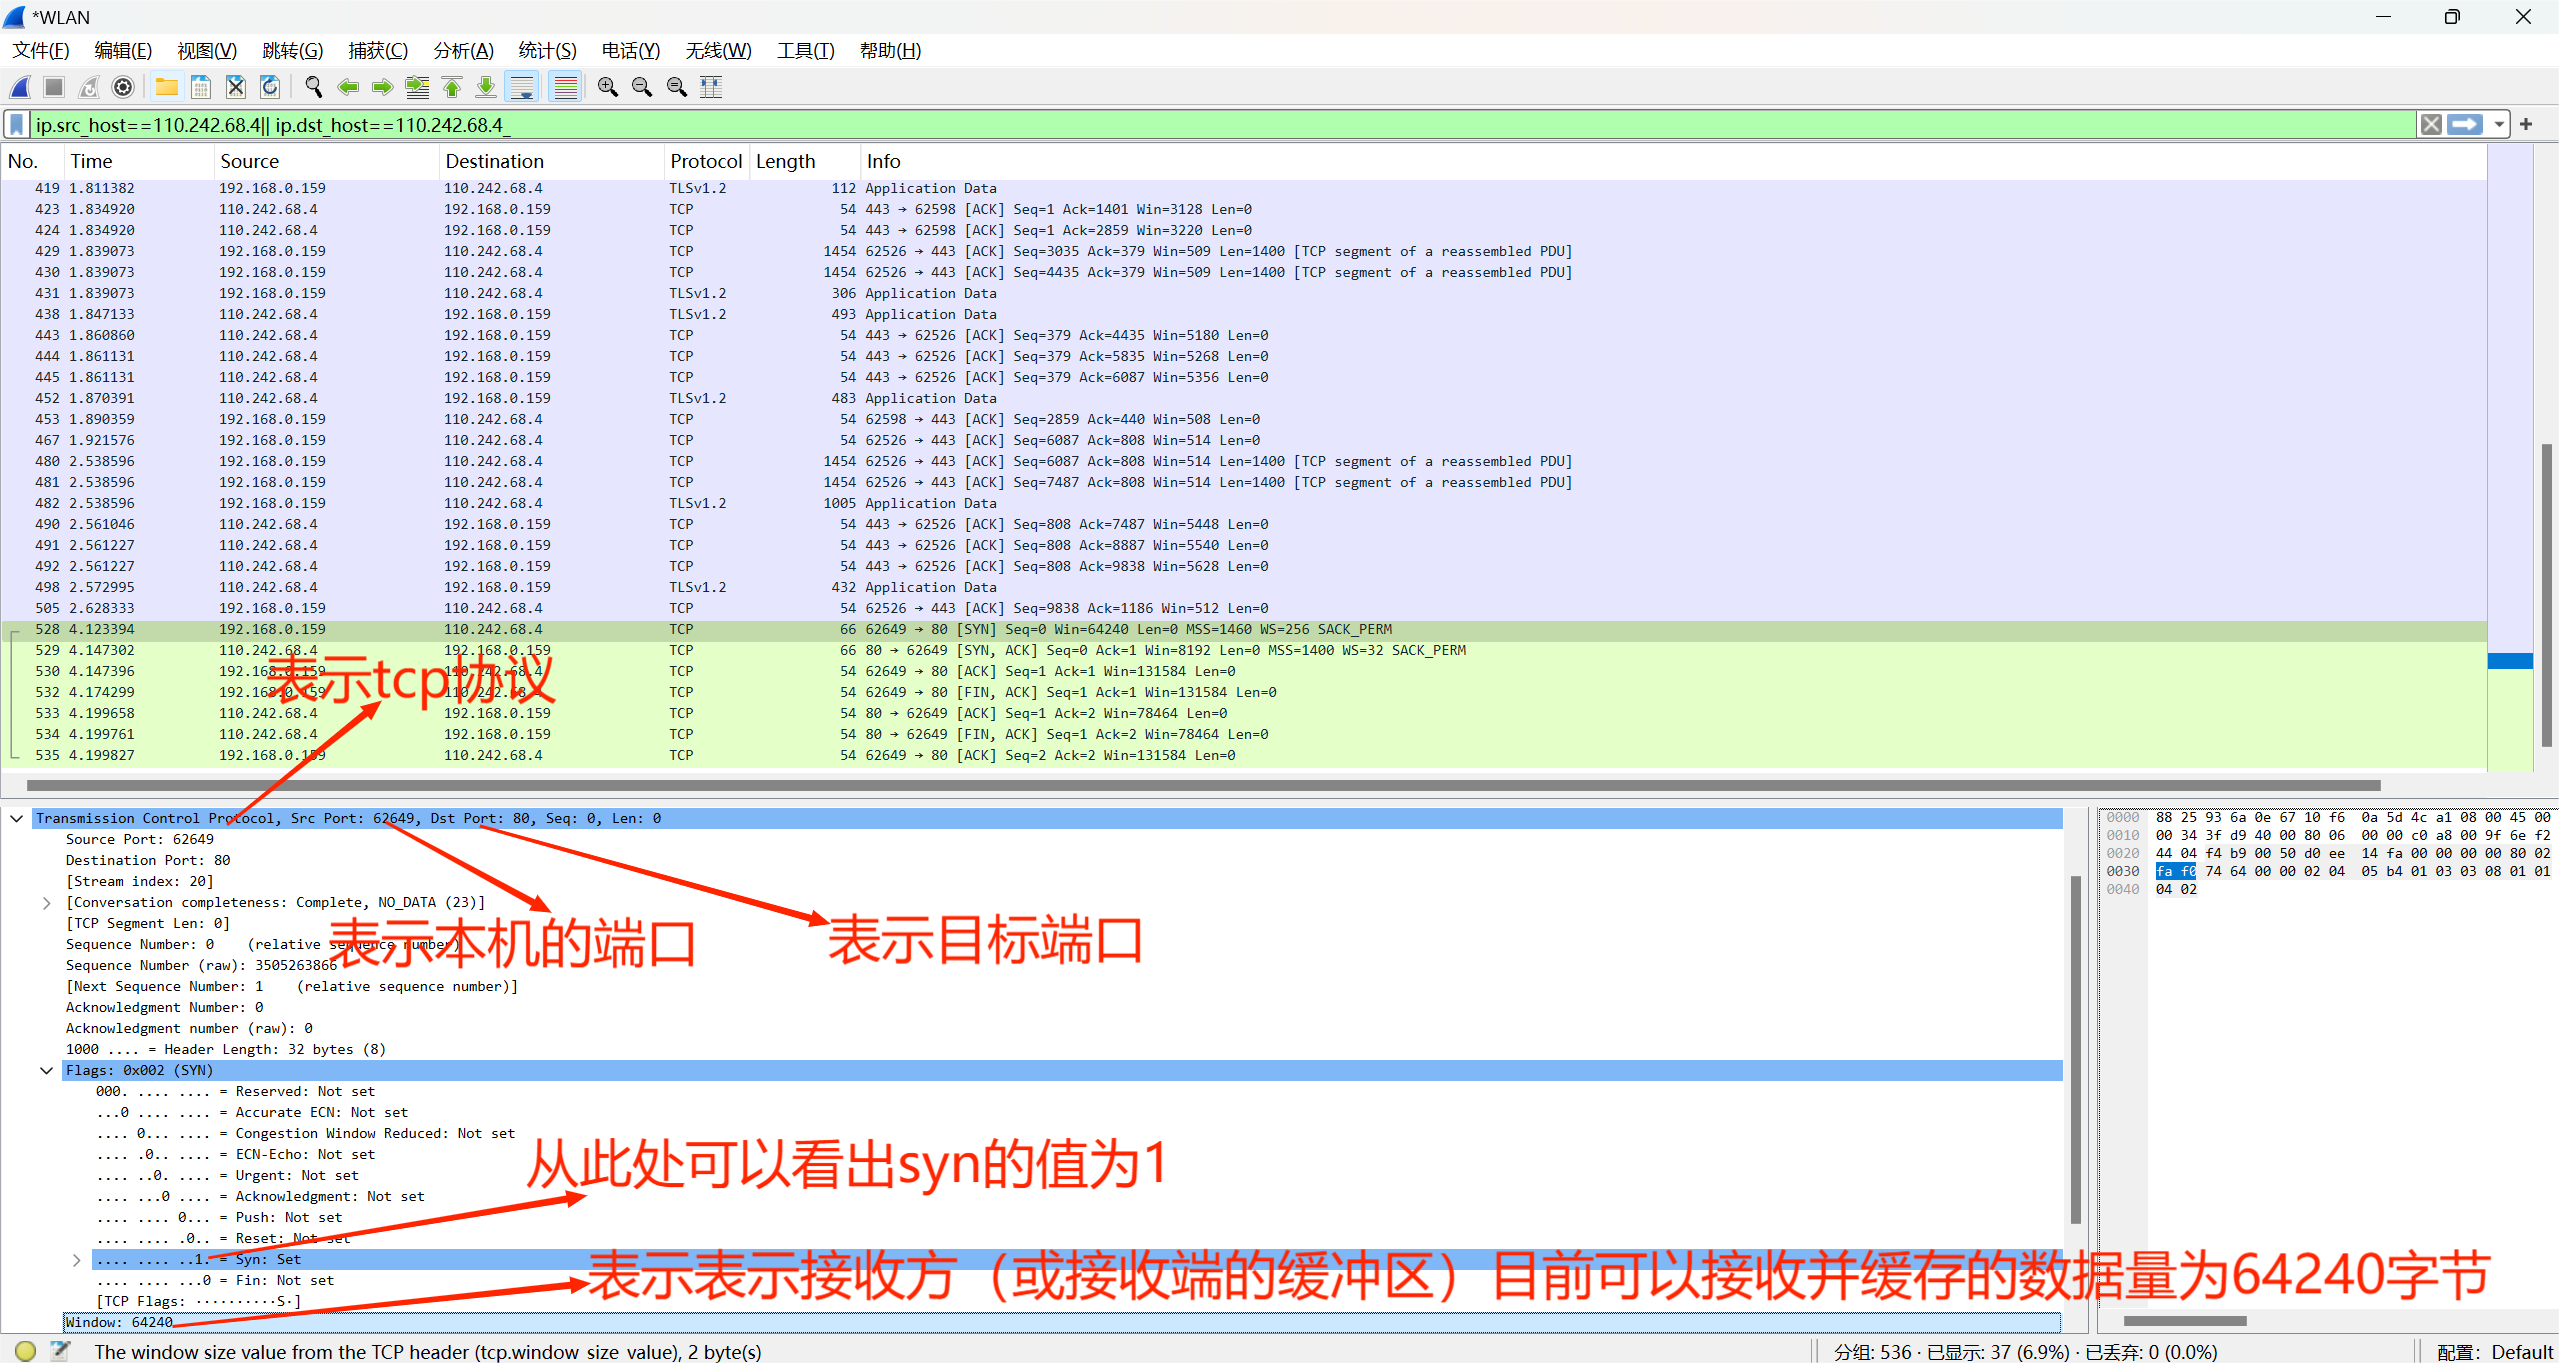Collapse Transmission Control Protocol tree
Image resolution: width=2559 pixels, height=1363 pixels.
click(x=17, y=818)
